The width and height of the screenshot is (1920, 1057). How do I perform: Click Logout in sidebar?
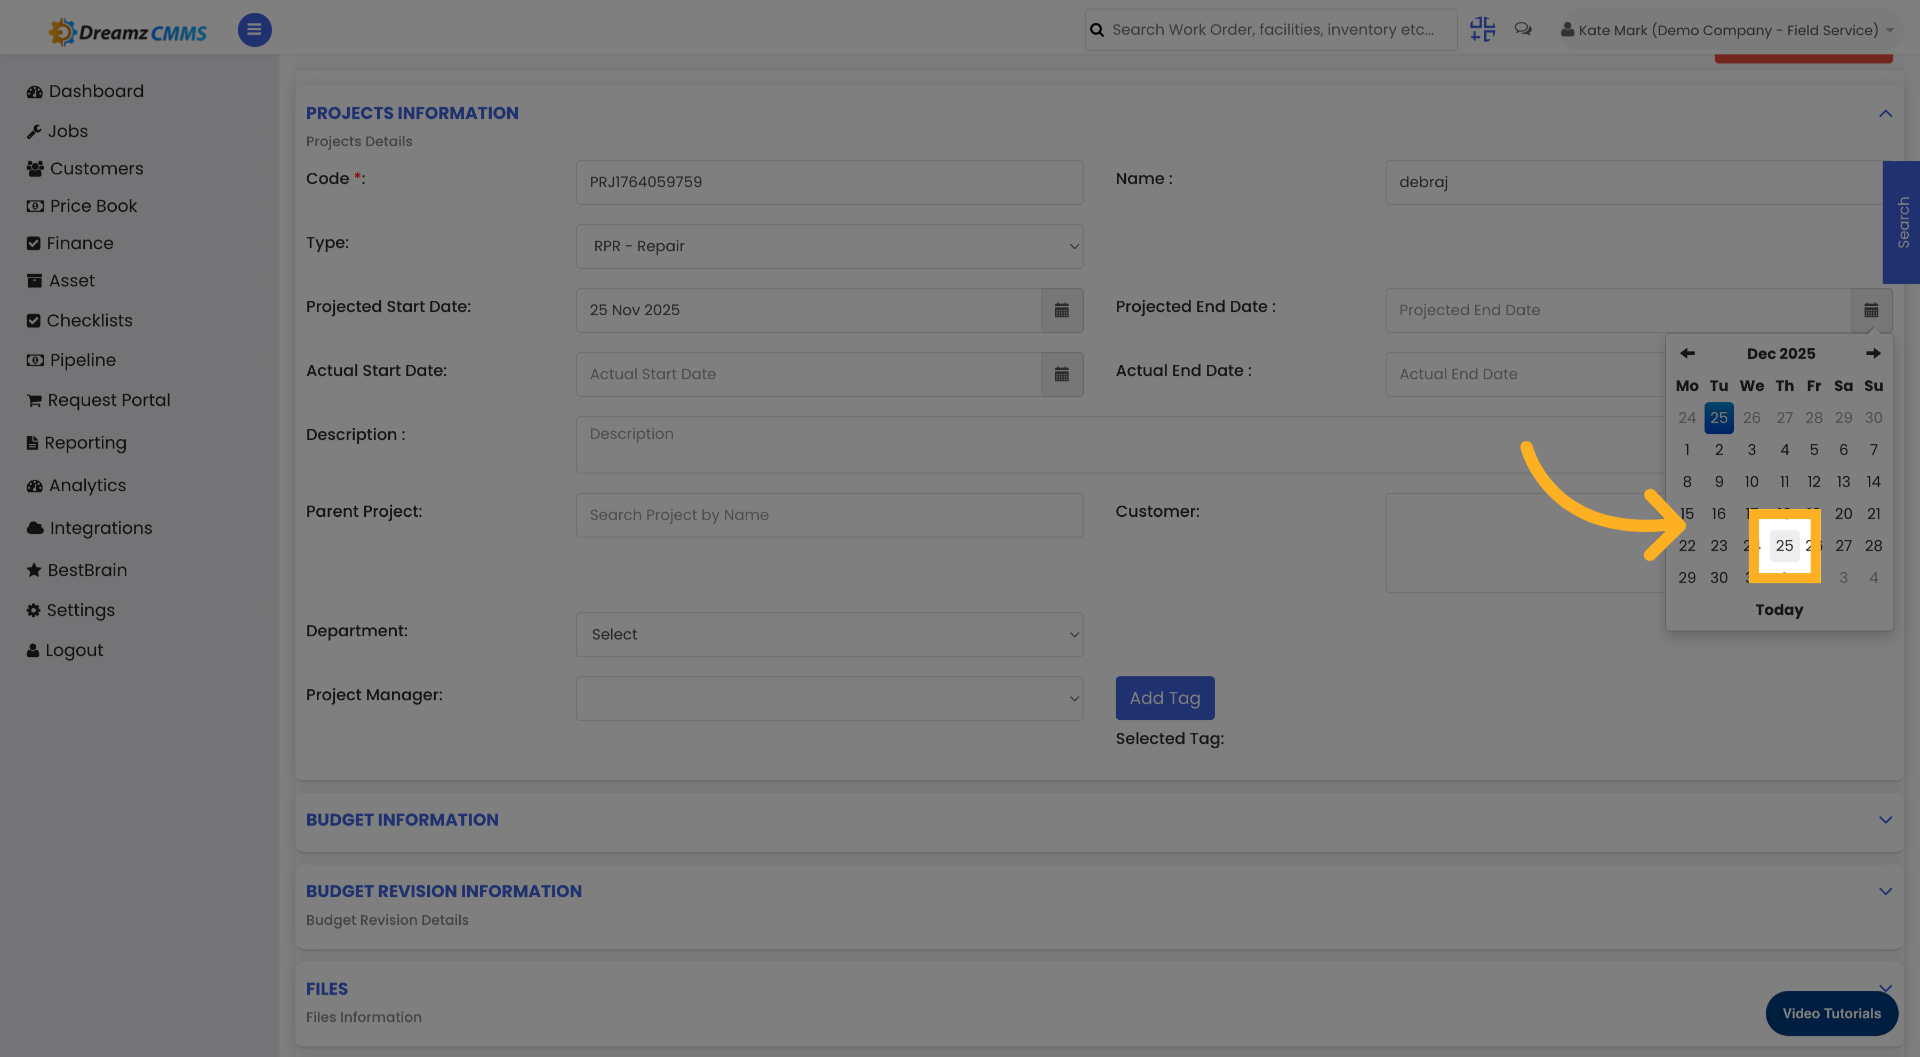click(x=65, y=650)
